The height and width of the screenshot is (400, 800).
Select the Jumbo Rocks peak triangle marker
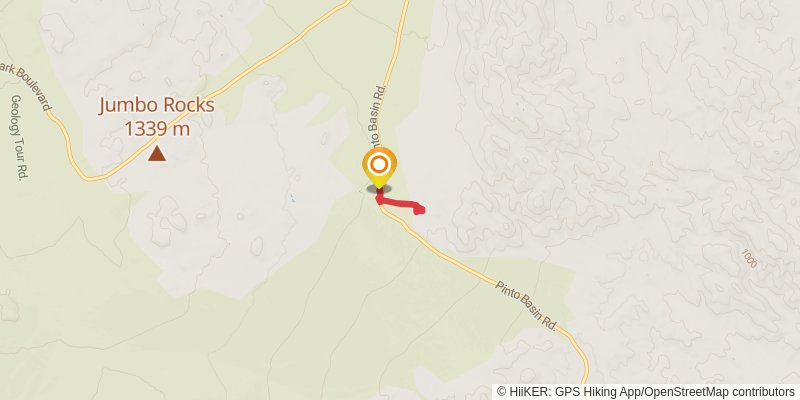pos(157,153)
